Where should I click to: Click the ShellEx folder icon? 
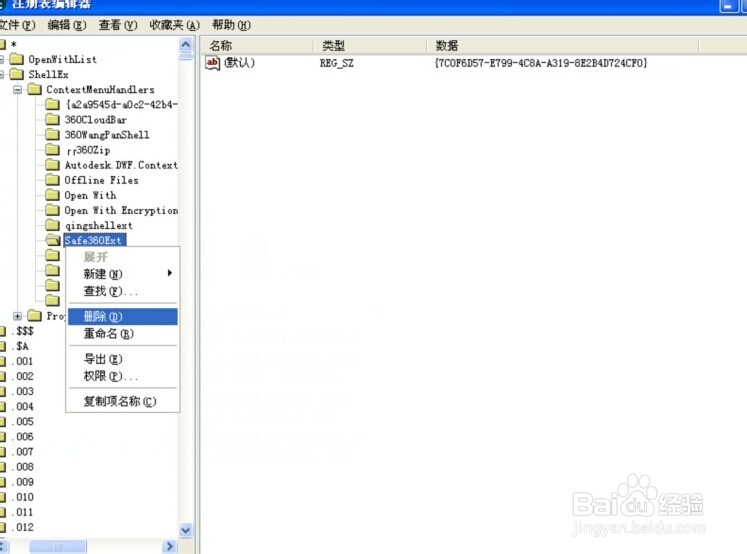pos(17,74)
